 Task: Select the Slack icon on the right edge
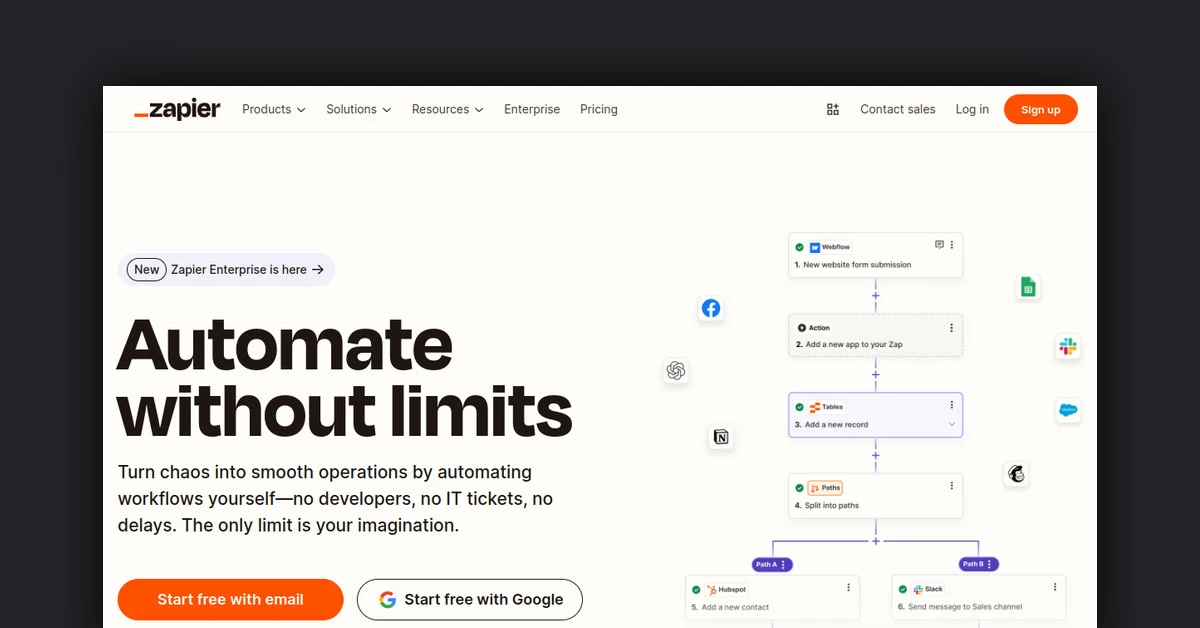1068,347
